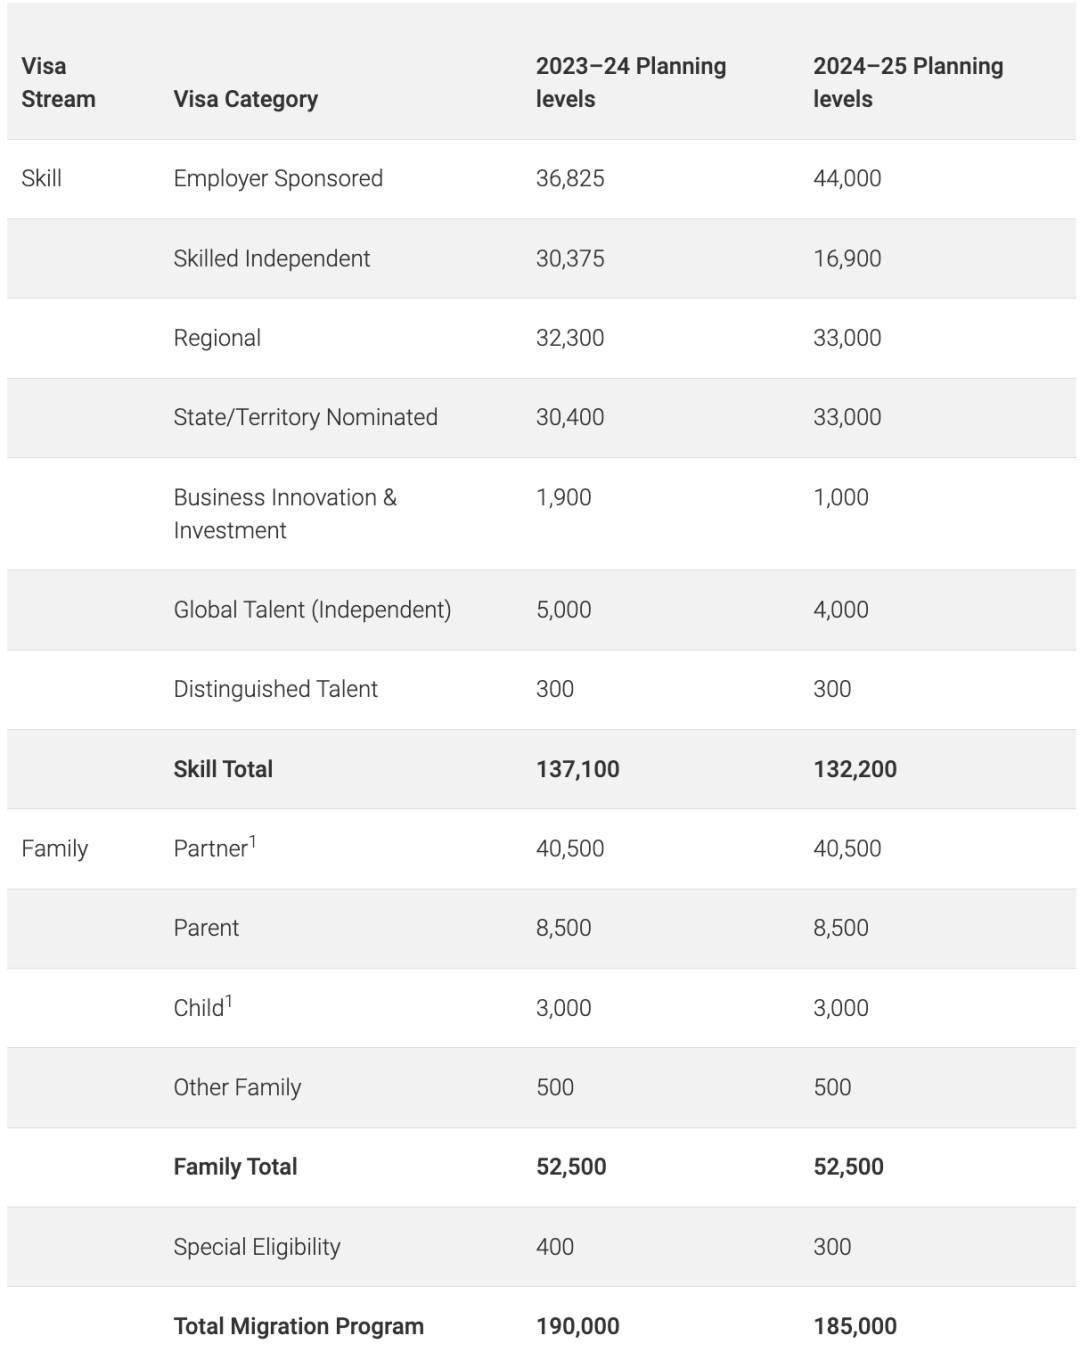Click the Visa Category column header
This screenshot has width=1080, height=1360.
point(245,99)
